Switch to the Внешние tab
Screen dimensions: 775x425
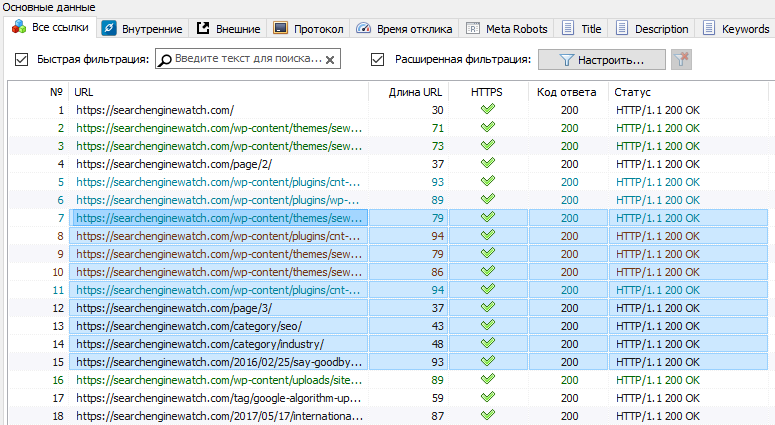(x=228, y=29)
